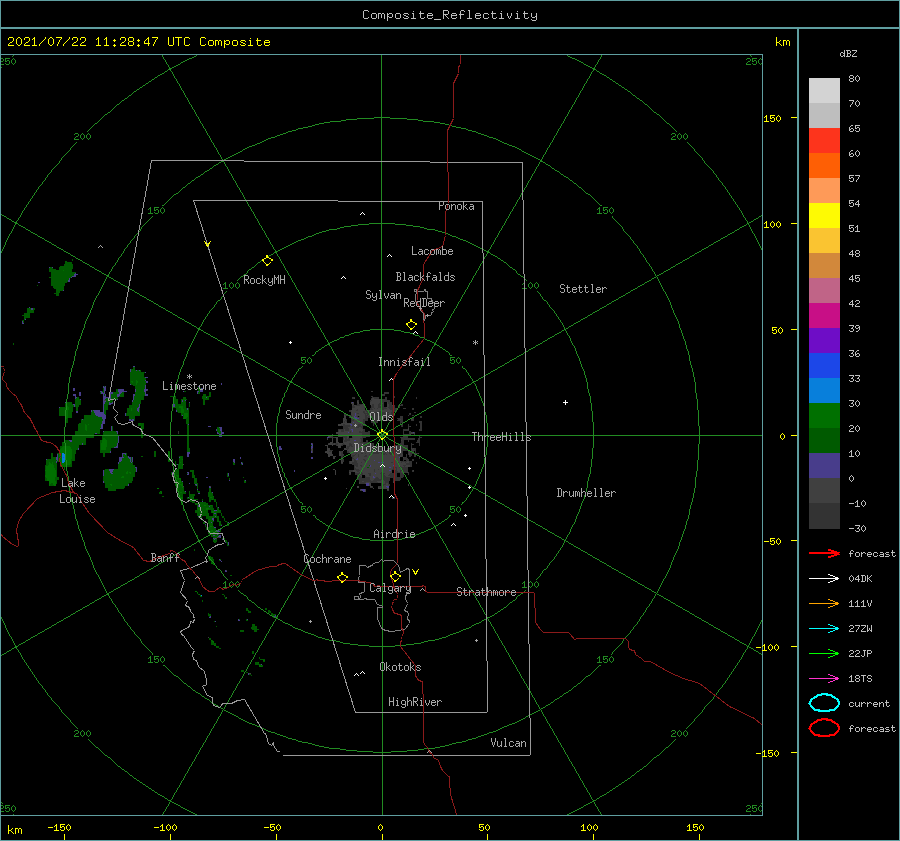Click the RockyMH label
This screenshot has height=841, width=900.
[x=264, y=280]
